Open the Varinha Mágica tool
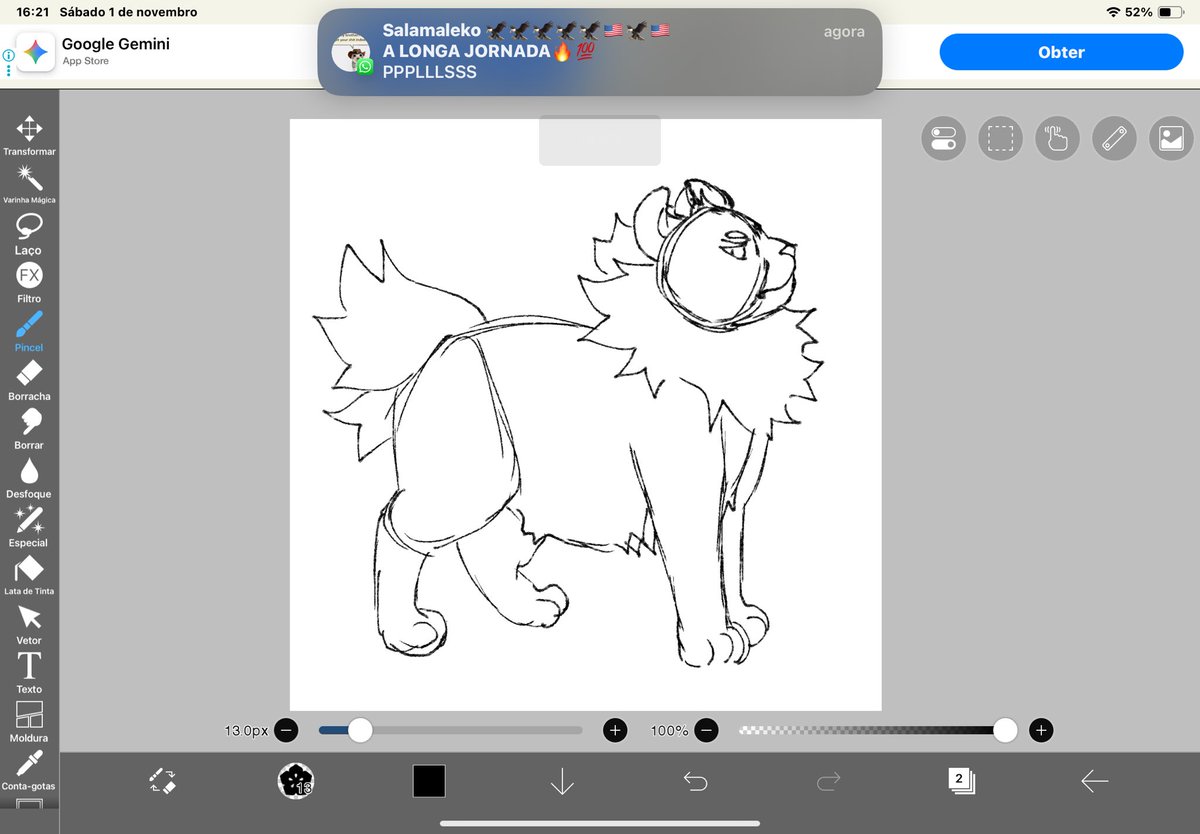This screenshot has height=834, width=1200. pyautogui.click(x=28, y=177)
